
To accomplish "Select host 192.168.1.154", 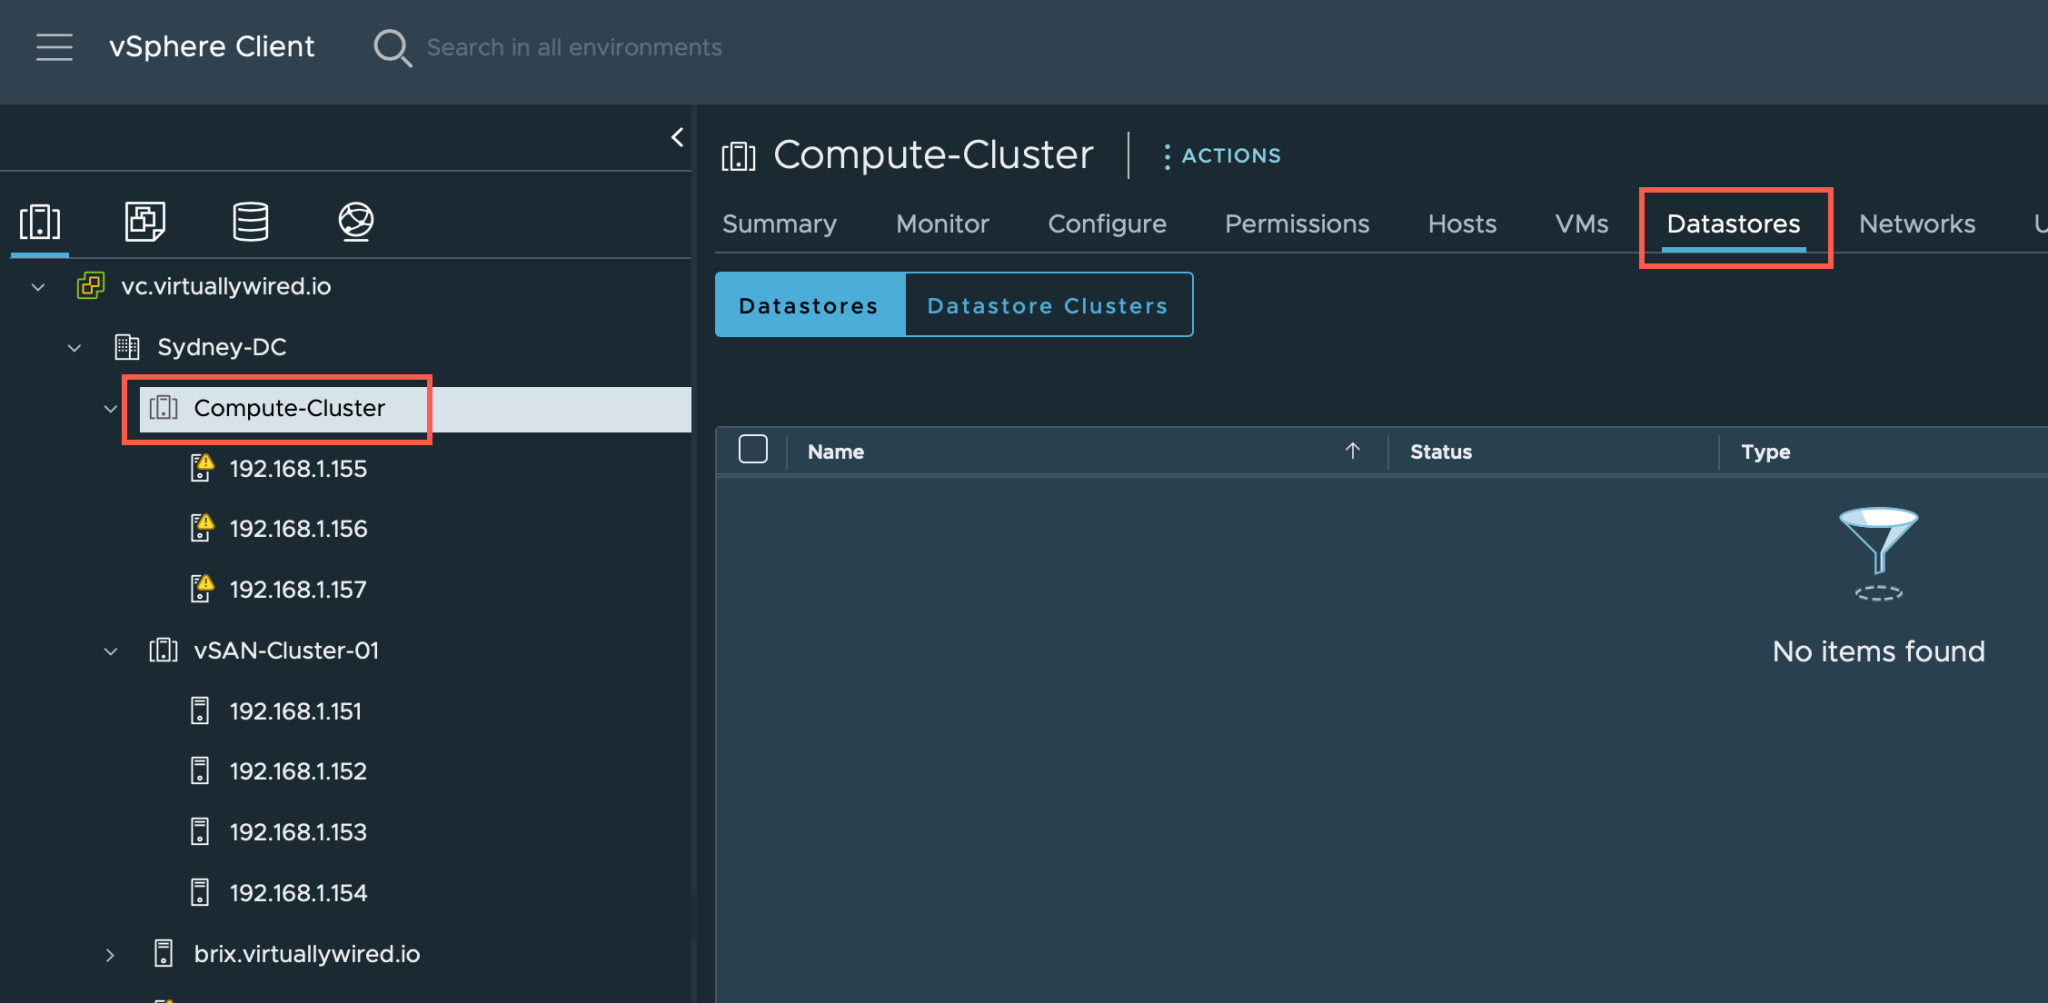I will tap(298, 893).
